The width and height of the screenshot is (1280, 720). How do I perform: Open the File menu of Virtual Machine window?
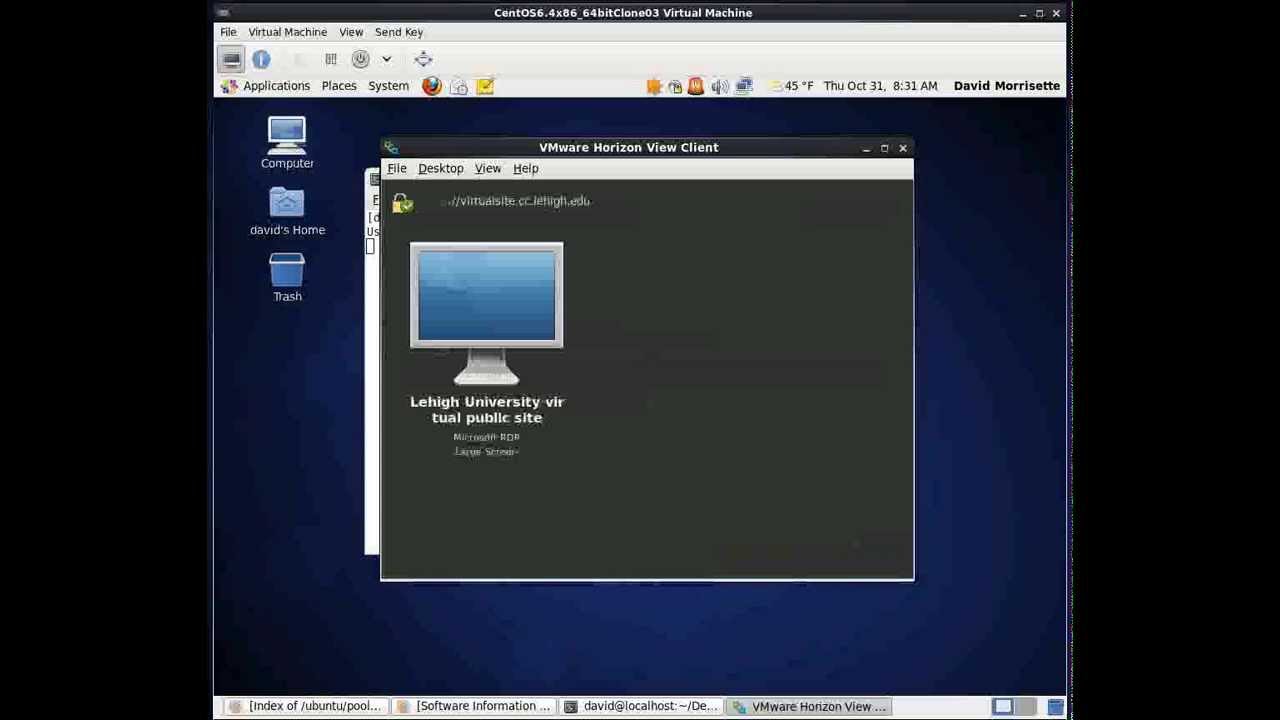coord(228,32)
